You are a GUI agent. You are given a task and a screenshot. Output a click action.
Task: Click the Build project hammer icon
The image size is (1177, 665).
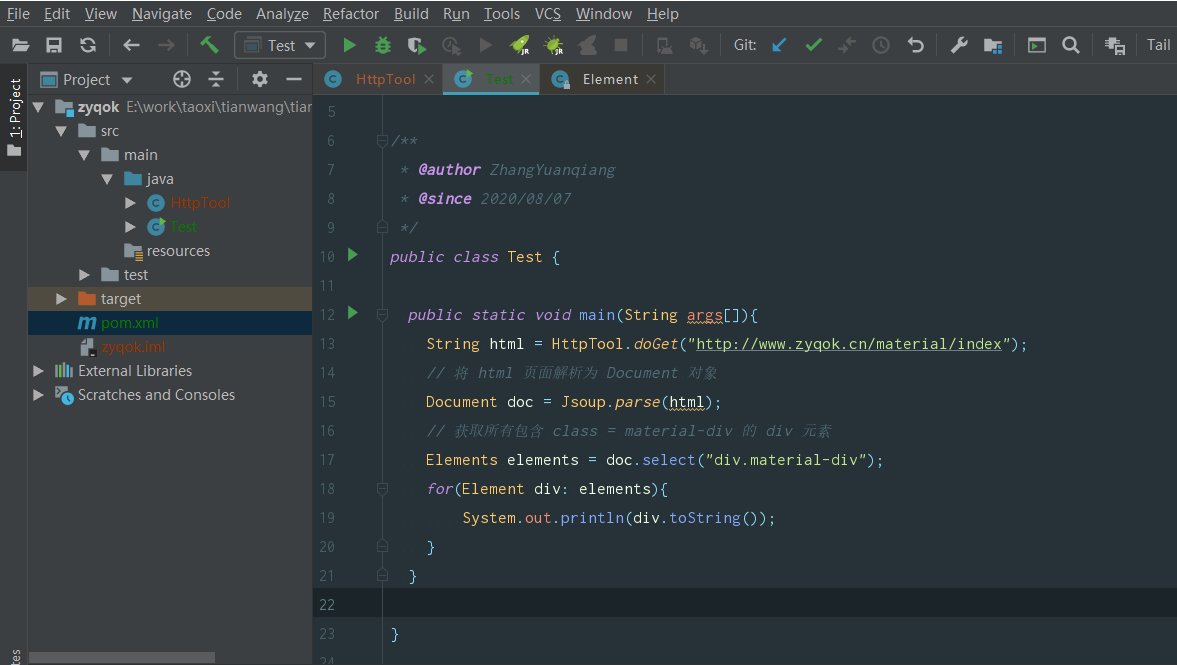pos(209,45)
